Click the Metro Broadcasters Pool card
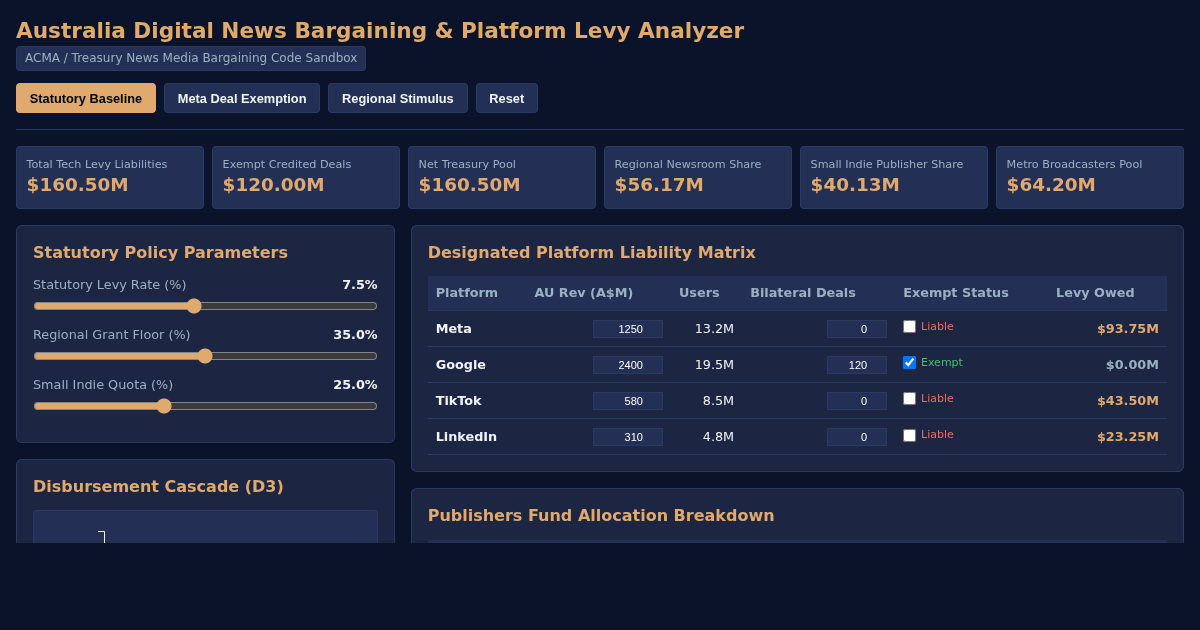 [x=1090, y=178]
